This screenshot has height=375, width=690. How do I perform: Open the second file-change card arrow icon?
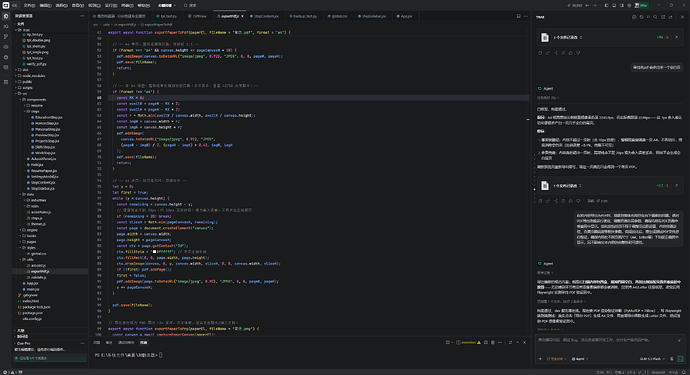(x=676, y=186)
